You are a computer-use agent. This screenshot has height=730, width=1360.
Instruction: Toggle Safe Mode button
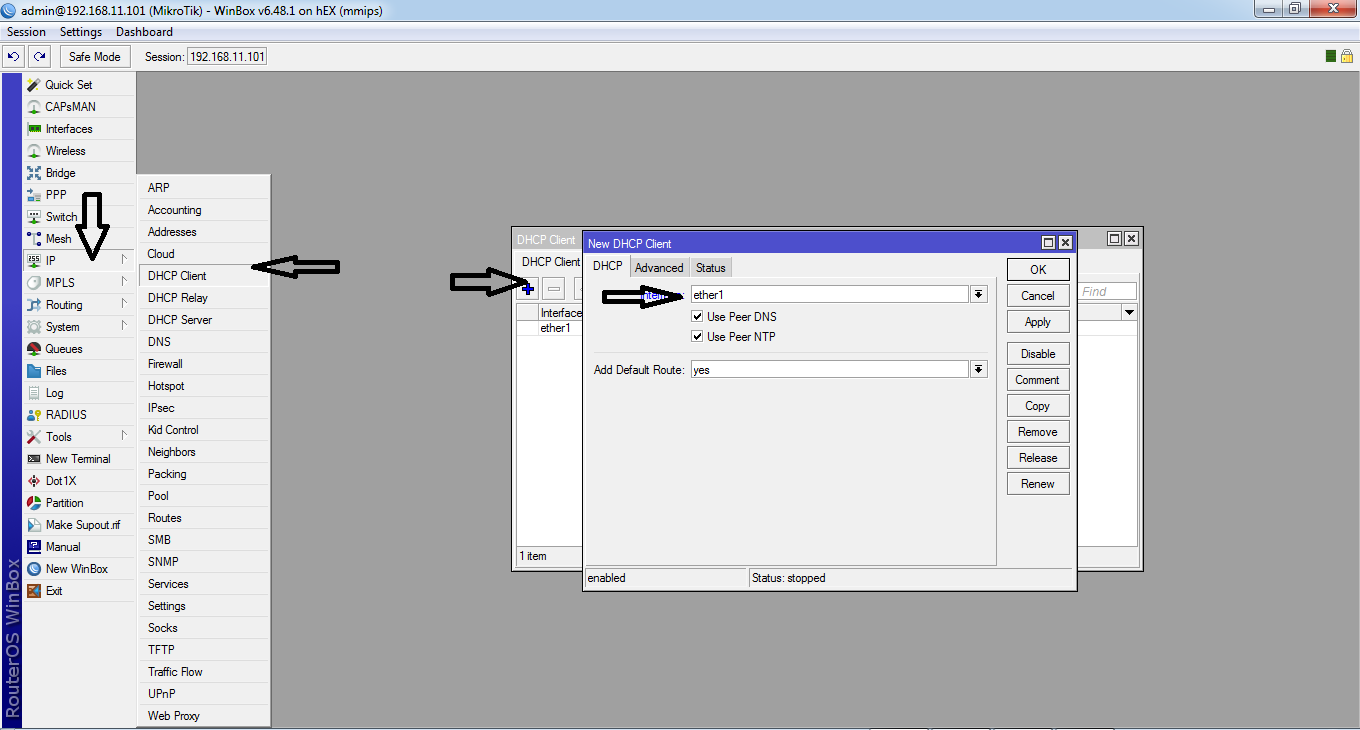tap(95, 57)
